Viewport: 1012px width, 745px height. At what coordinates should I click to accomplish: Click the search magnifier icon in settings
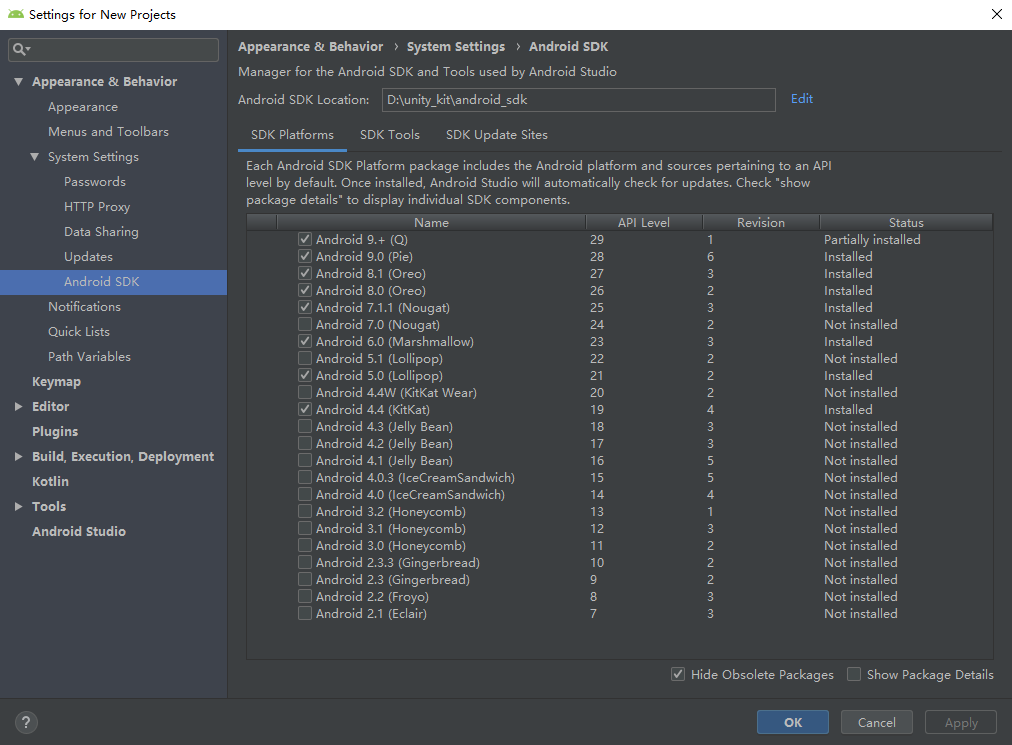21,49
